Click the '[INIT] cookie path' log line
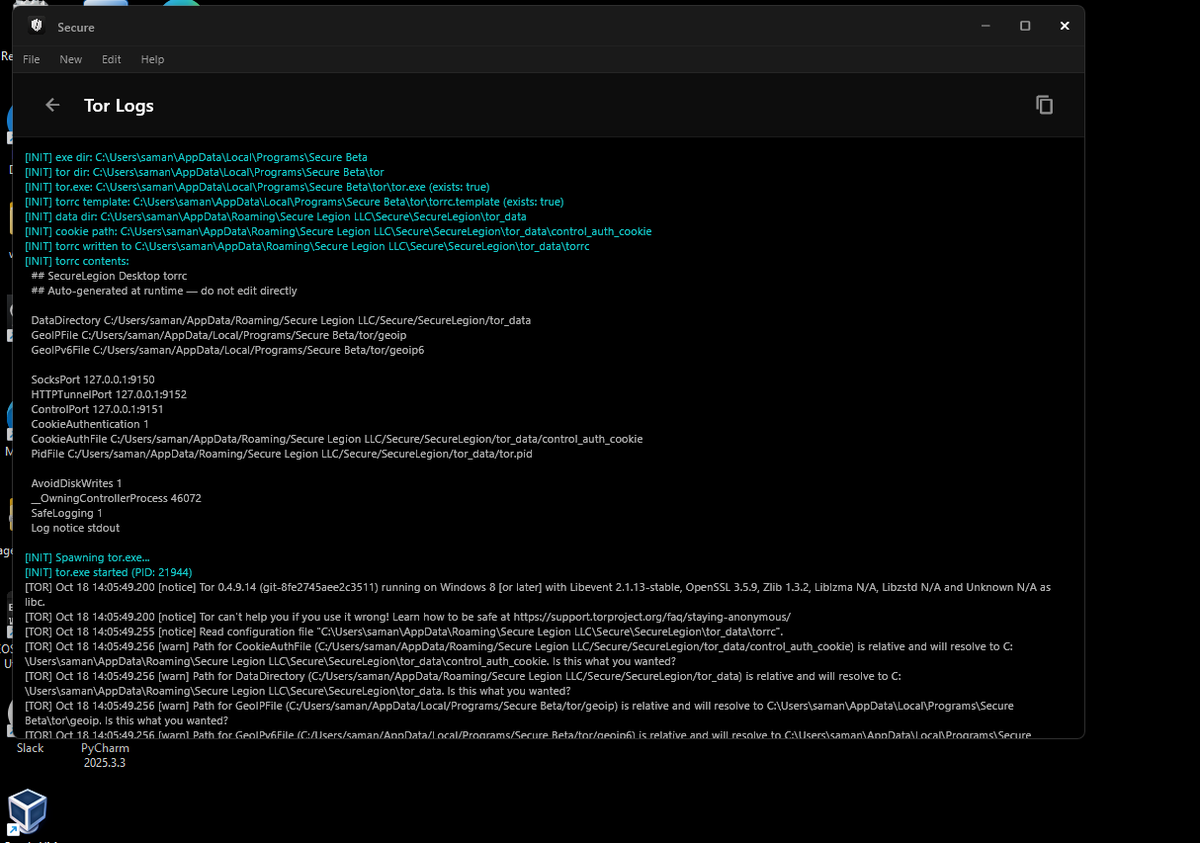 coord(338,231)
